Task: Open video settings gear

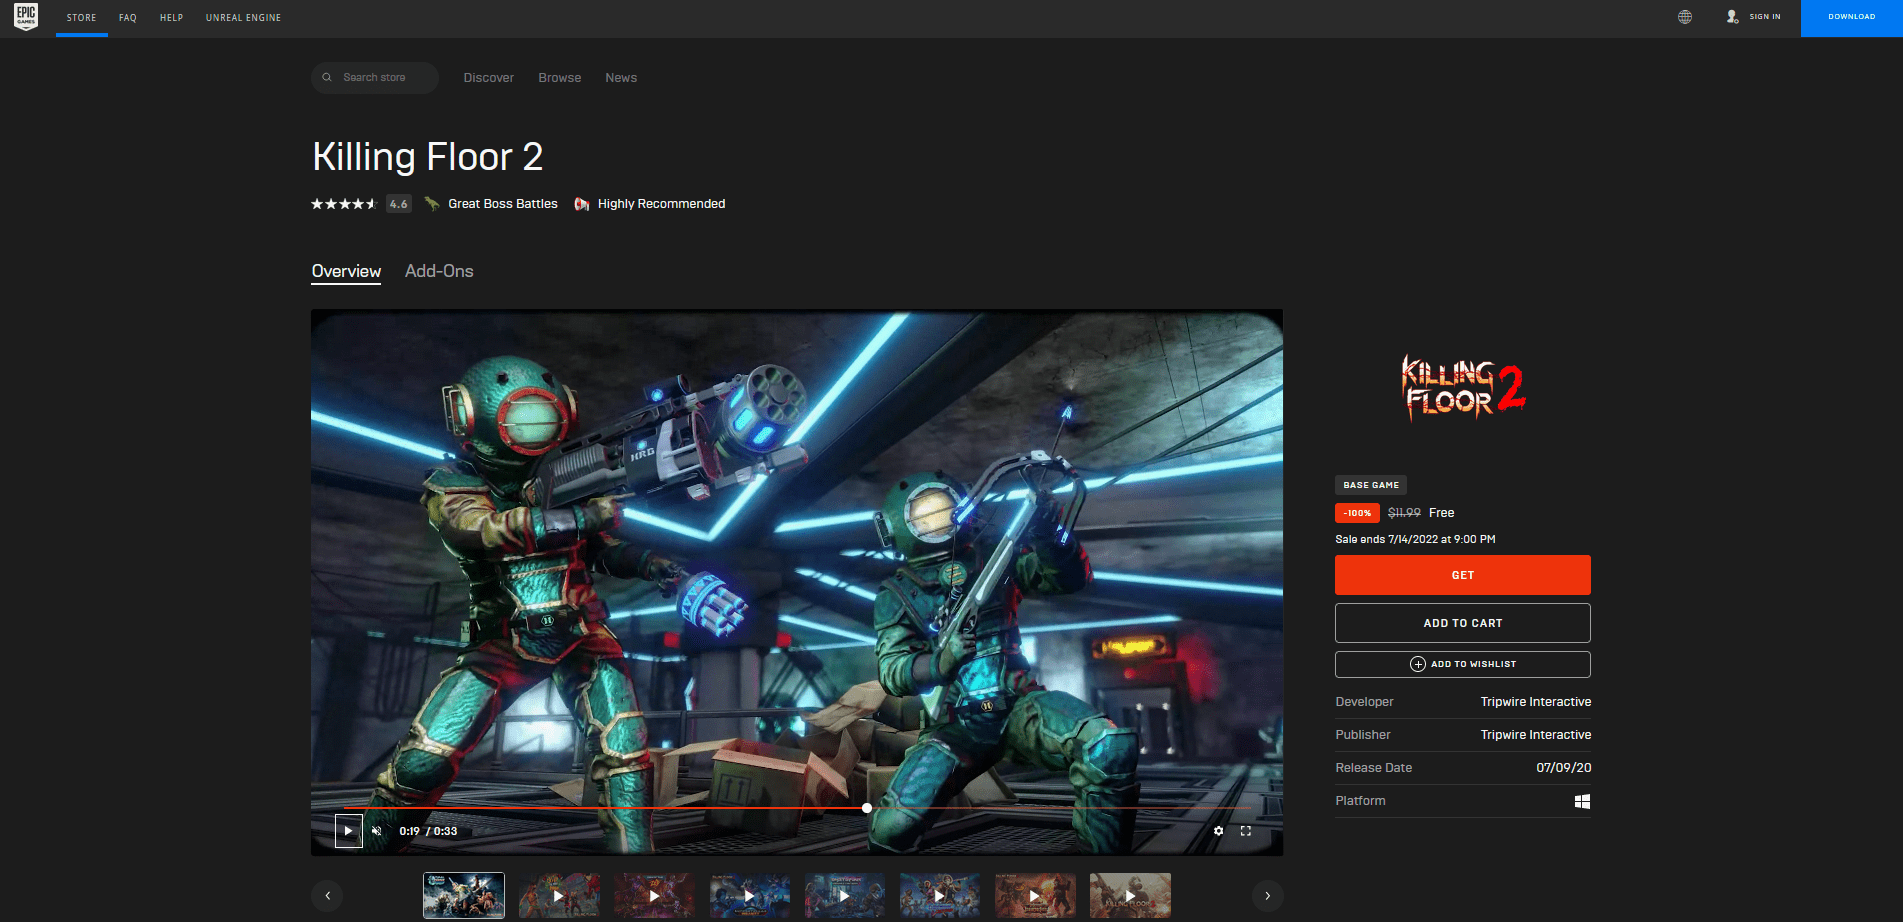Action: tap(1218, 831)
